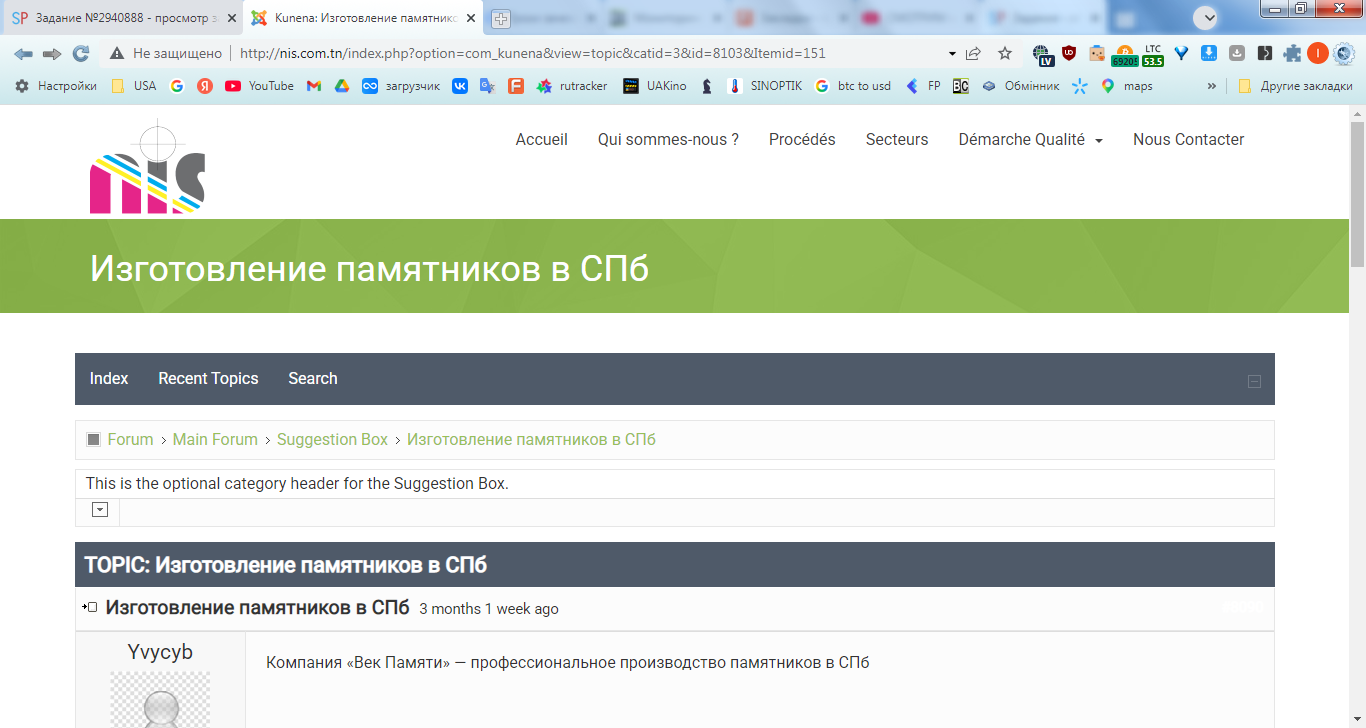Open the Bitcoin price ticker extension
The width and height of the screenshot is (1366, 728).
click(1125, 54)
